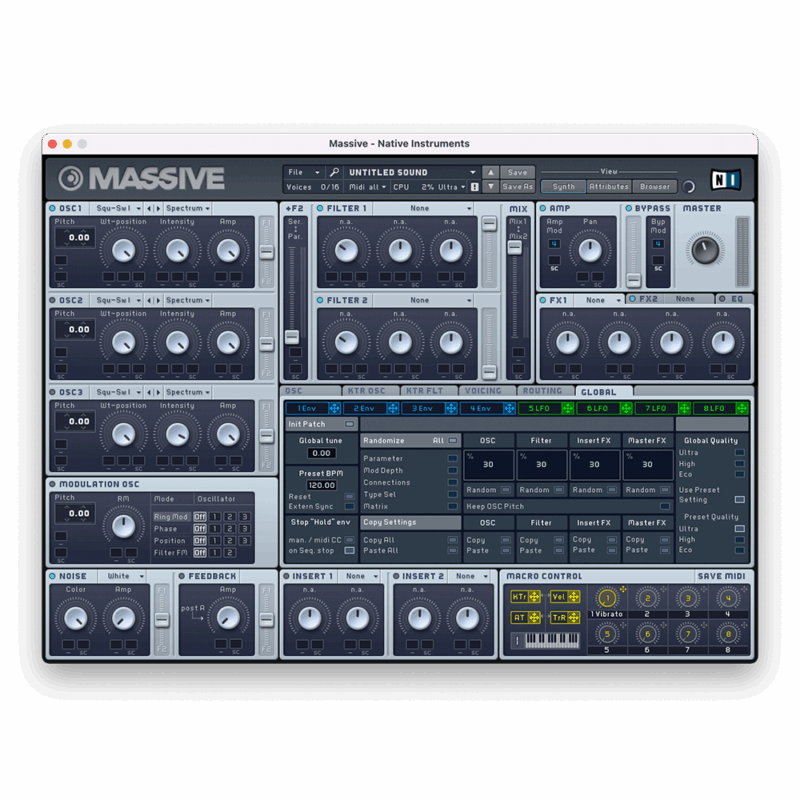The width and height of the screenshot is (800, 800).
Task: Click the 5 LFO modulation crosshair handle
Action: [567, 408]
